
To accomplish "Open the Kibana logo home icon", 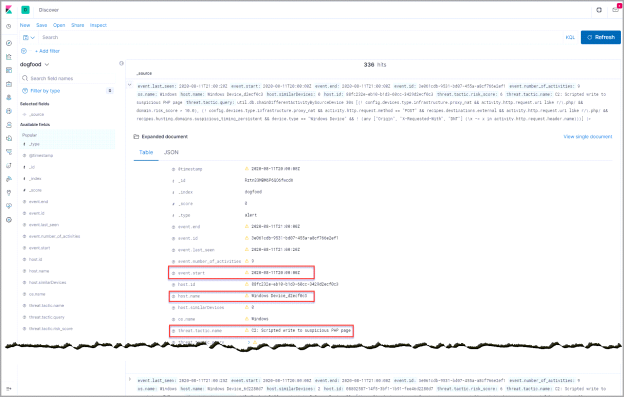I will click(9, 10).
